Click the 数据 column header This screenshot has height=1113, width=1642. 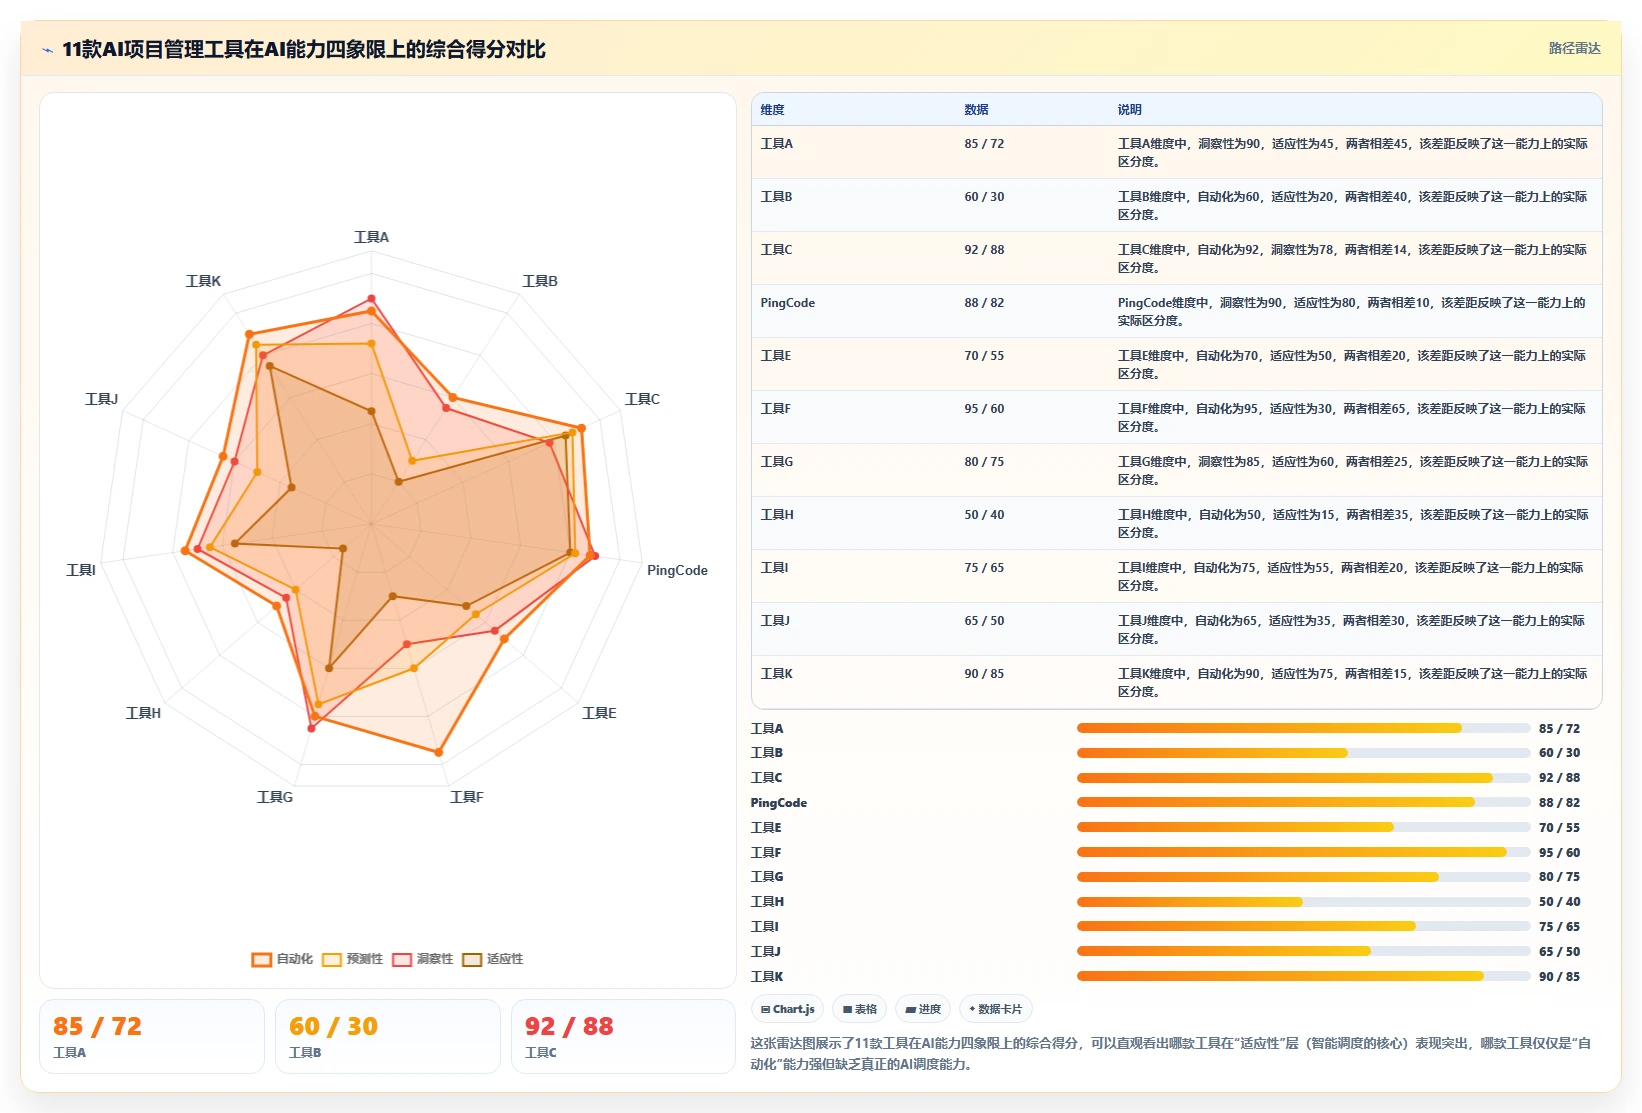976,110
